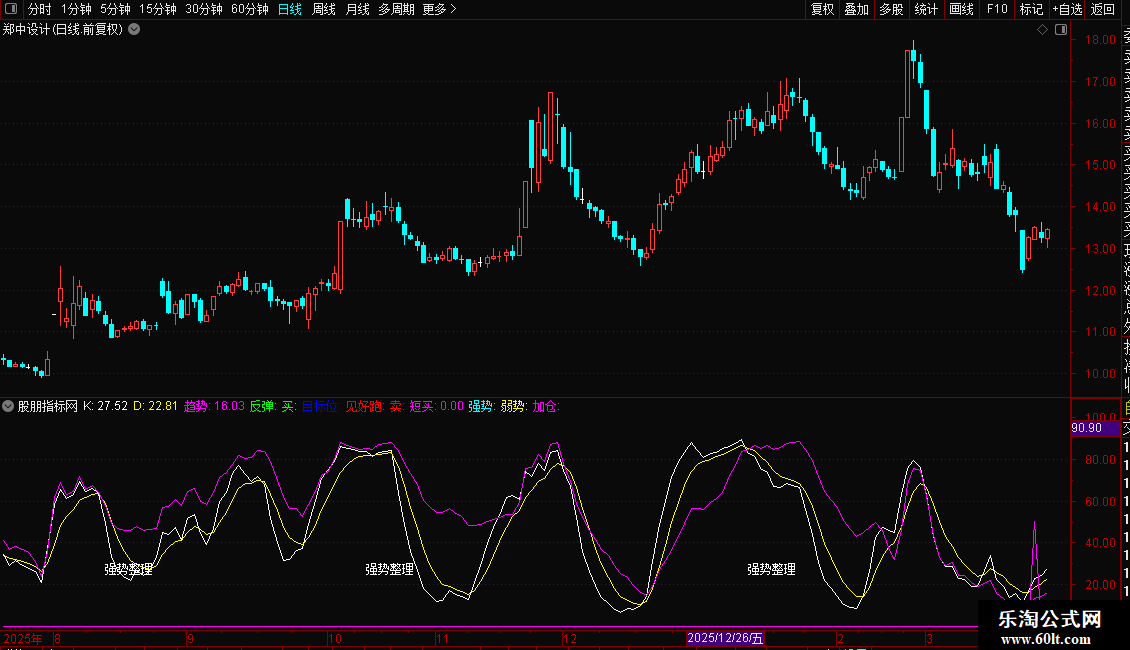Image resolution: width=1130 pixels, height=650 pixels.
Task: Open the 复权 price adjustment menu
Action: pos(822,9)
